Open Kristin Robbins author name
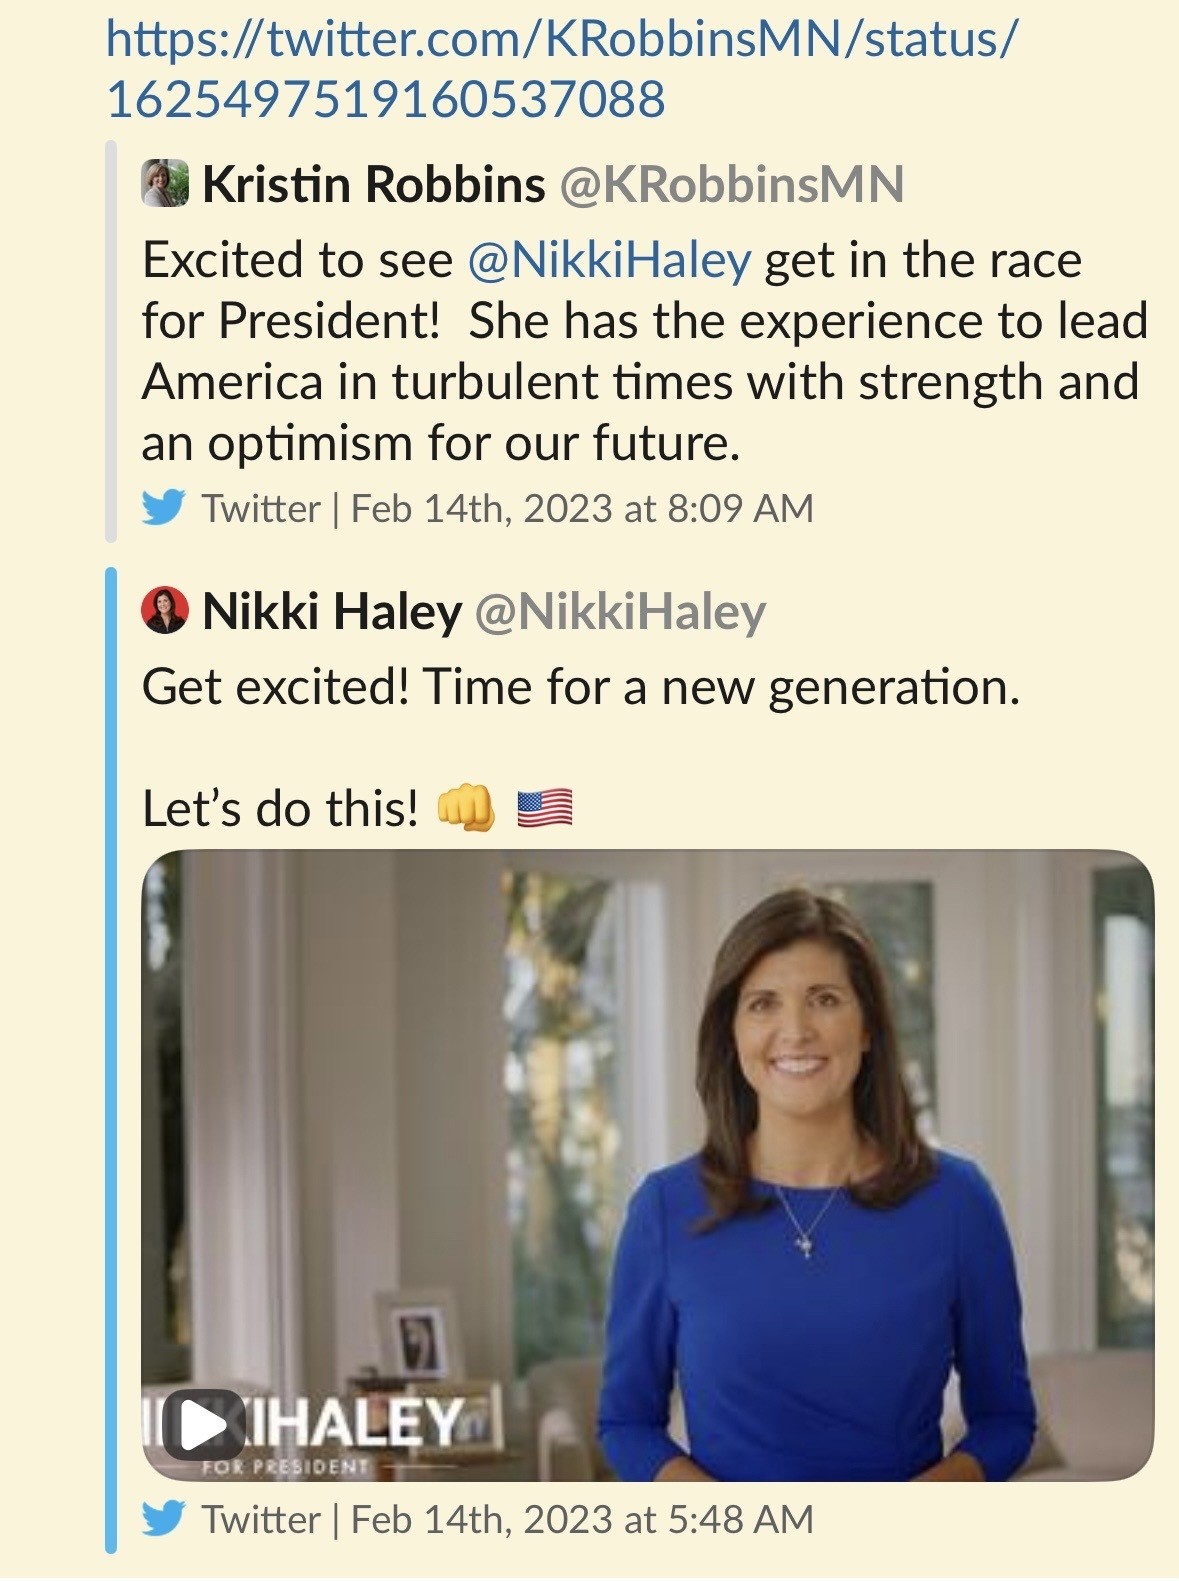The width and height of the screenshot is (1179, 1581). [374, 185]
